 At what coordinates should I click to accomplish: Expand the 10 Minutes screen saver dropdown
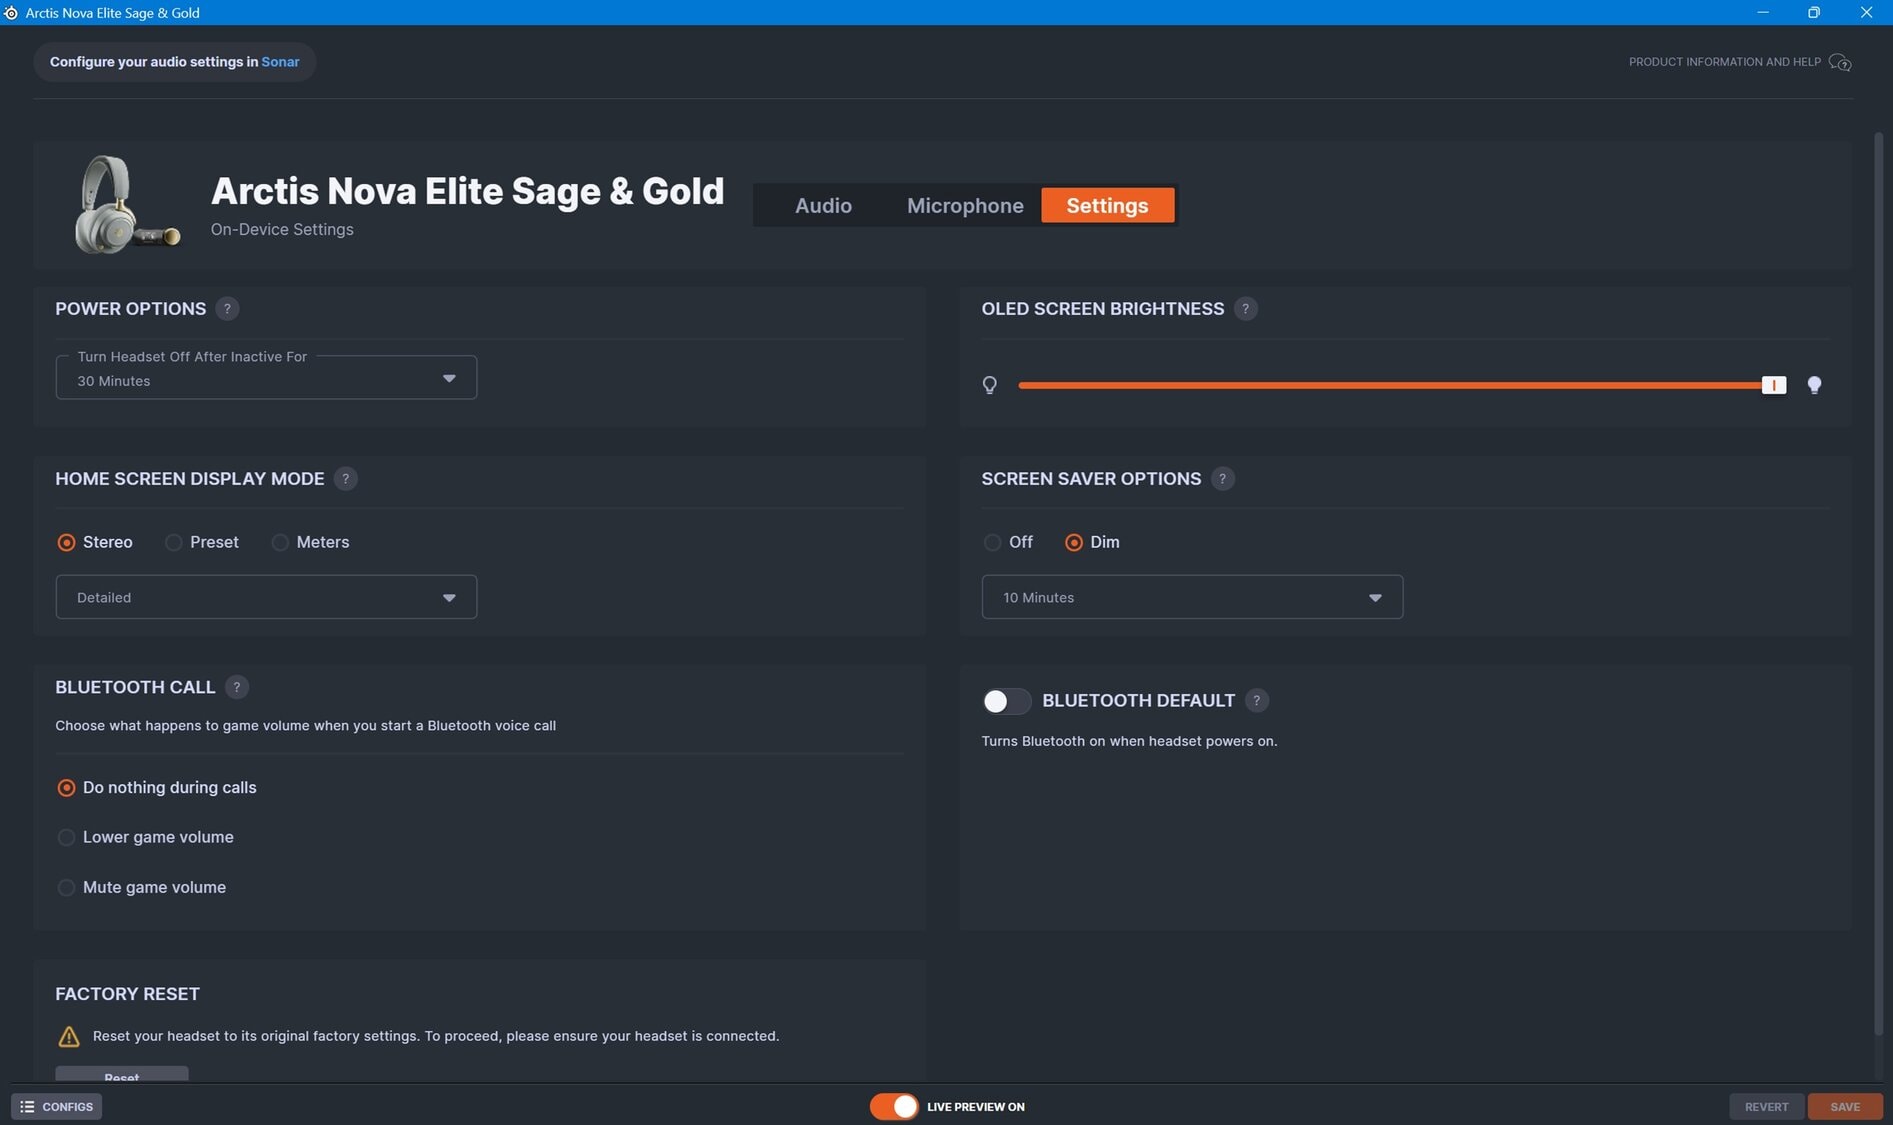point(1192,597)
